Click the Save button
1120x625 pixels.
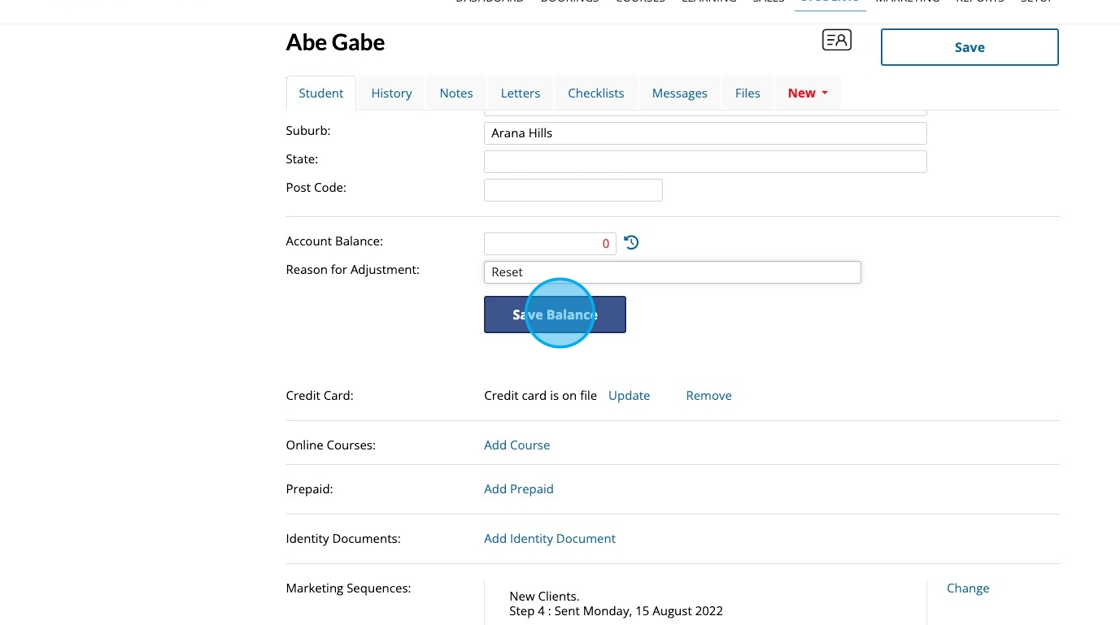coord(969,47)
